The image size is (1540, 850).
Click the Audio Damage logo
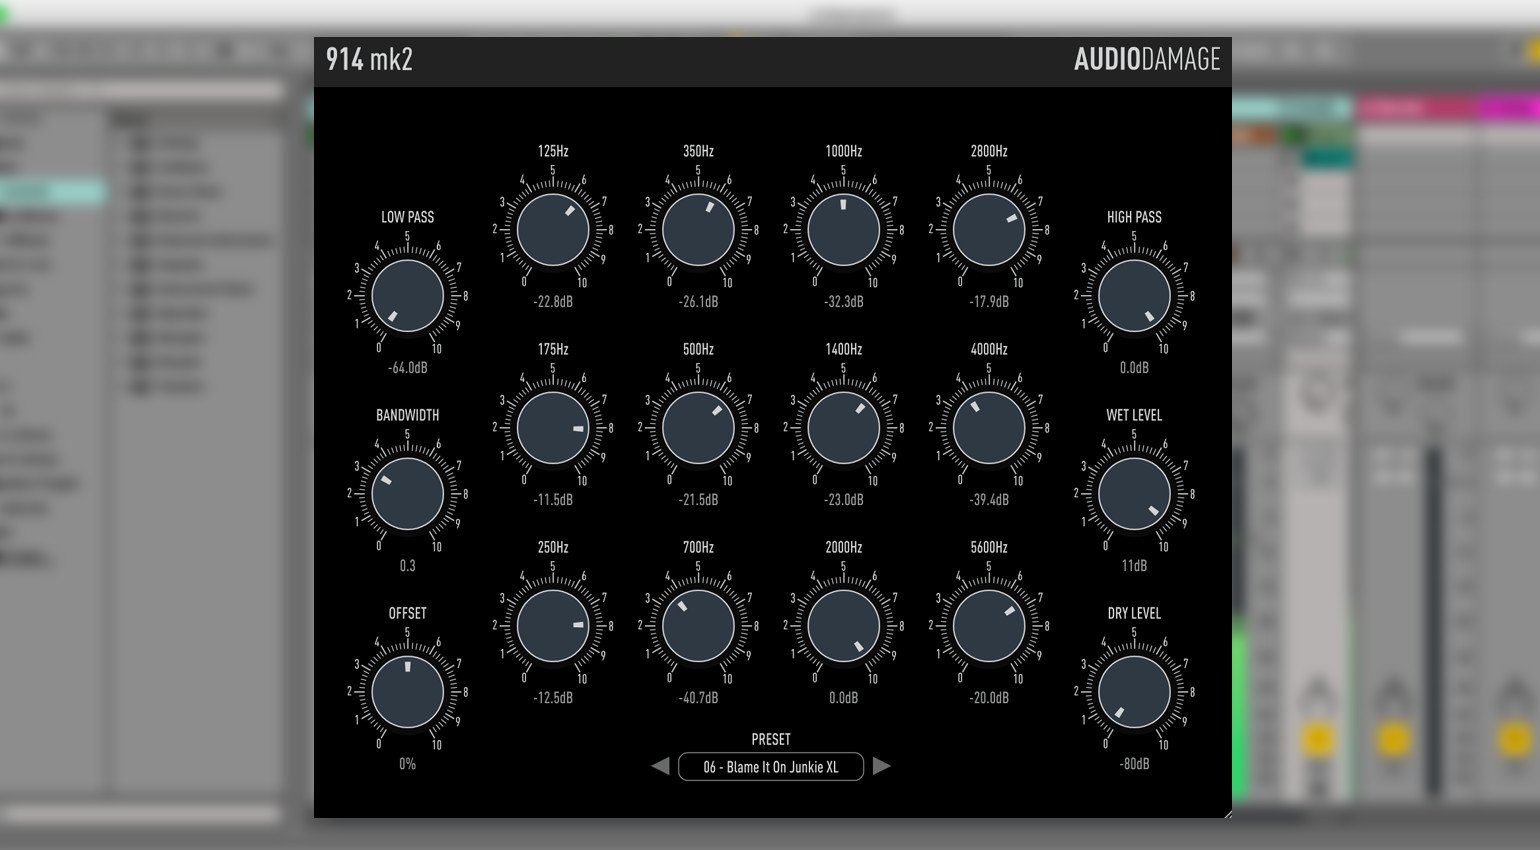(1147, 60)
